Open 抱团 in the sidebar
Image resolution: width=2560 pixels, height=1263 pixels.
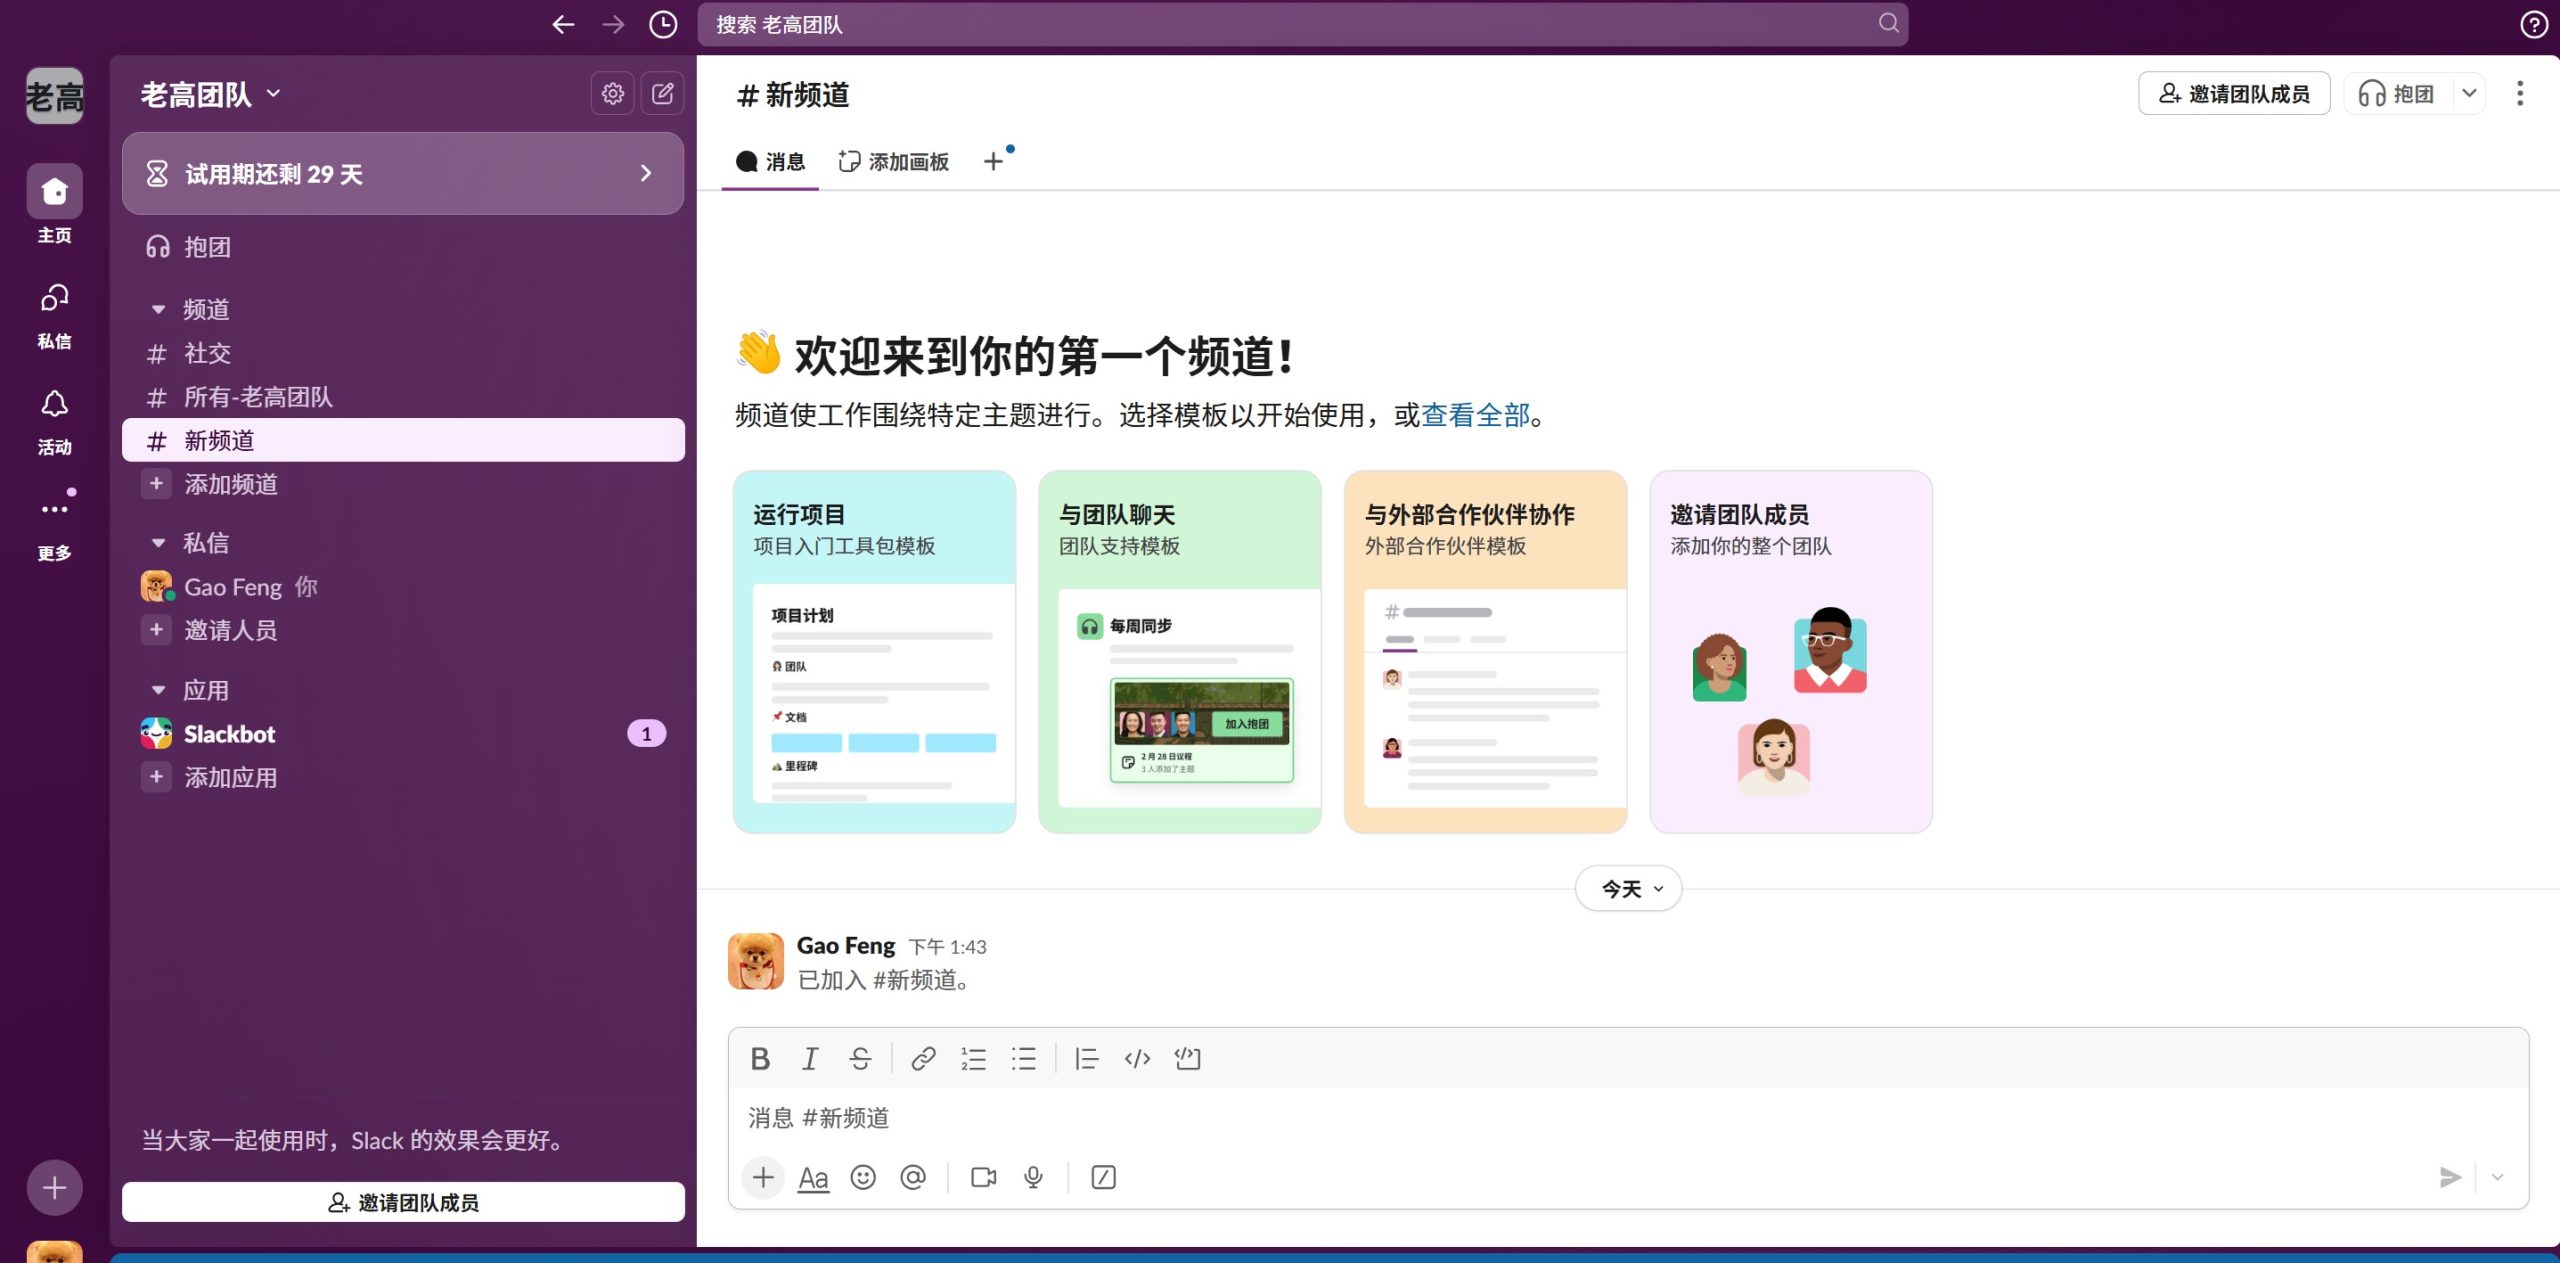(403, 247)
